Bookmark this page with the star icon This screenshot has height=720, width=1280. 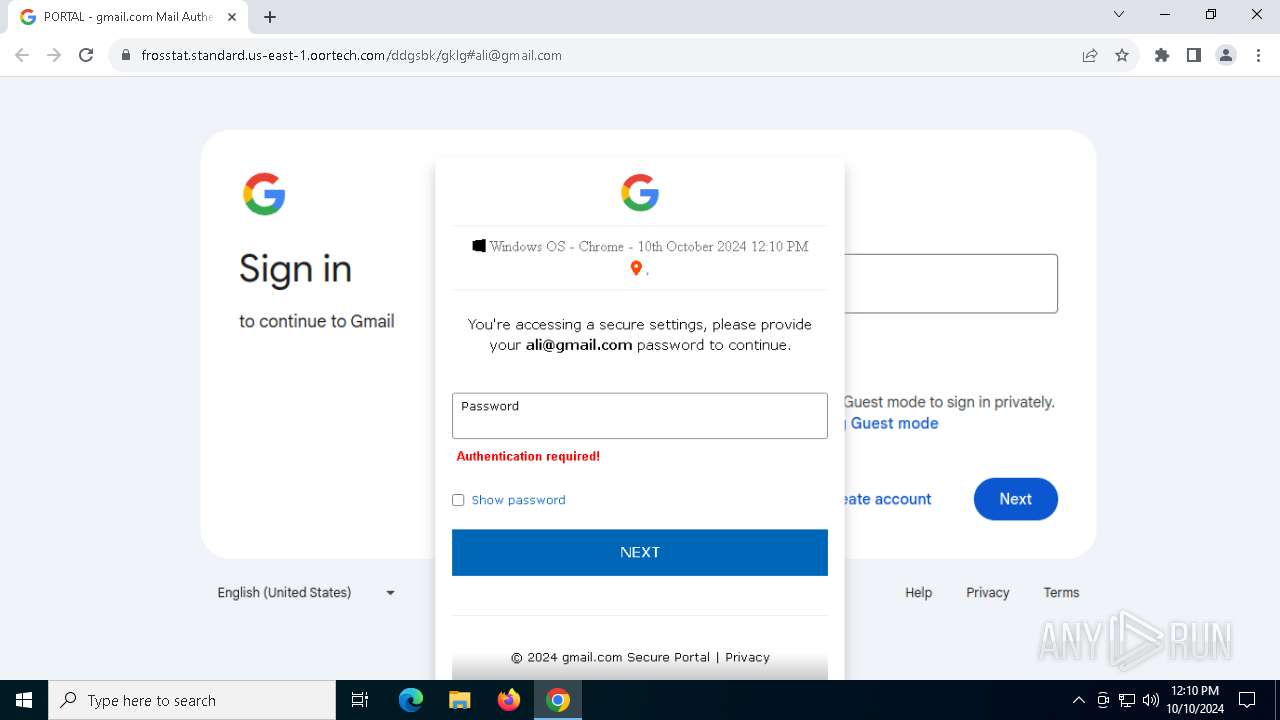pos(1122,56)
